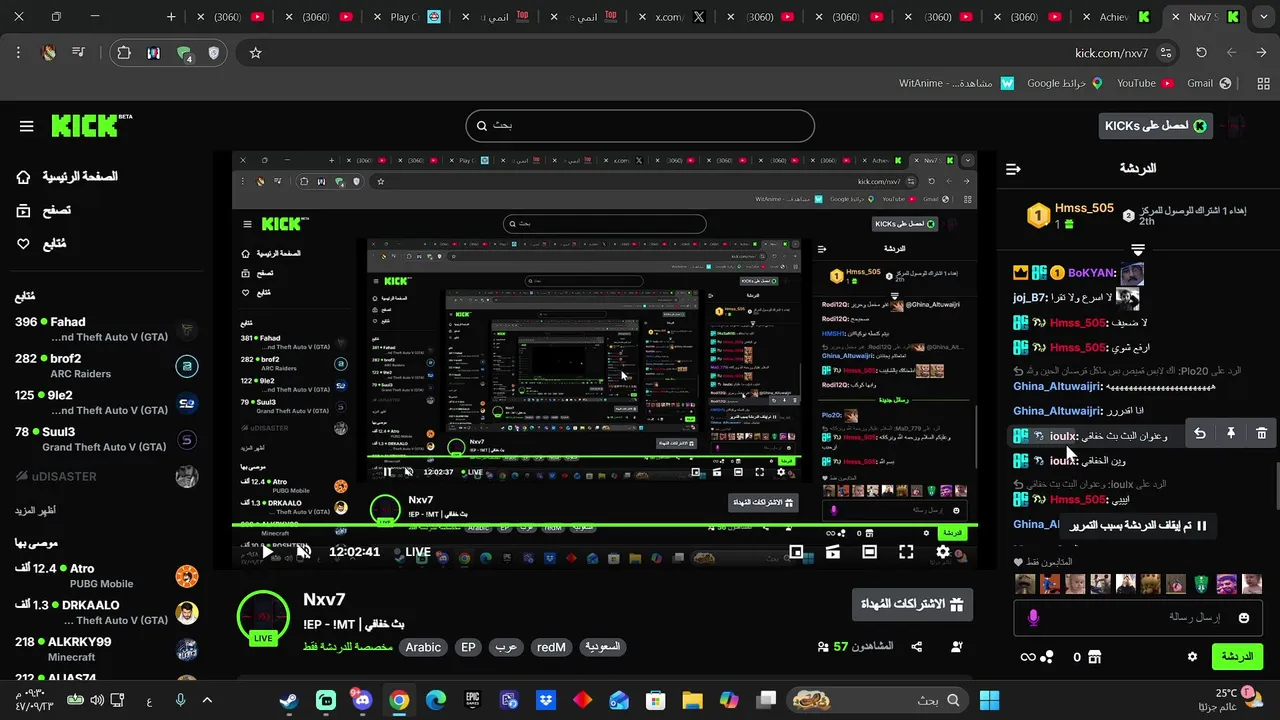Open Chrome extensions puzzle icon
Viewport: 1280px width, 720px height.
(124, 53)
